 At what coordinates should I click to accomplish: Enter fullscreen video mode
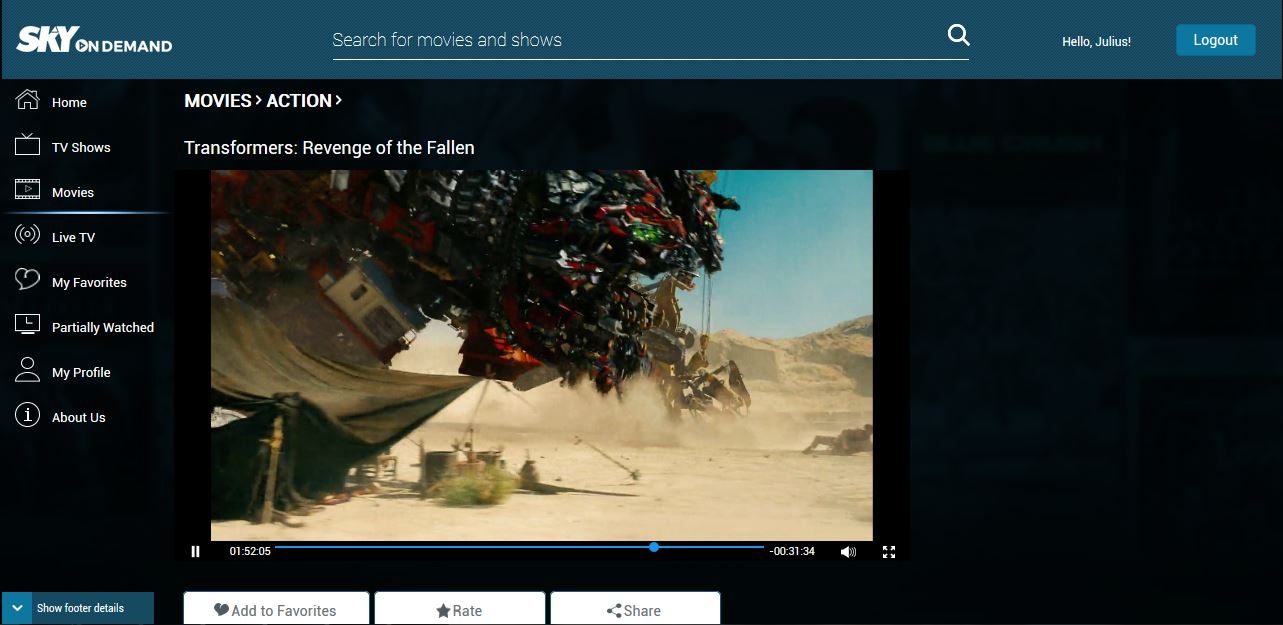click(888, 552)
